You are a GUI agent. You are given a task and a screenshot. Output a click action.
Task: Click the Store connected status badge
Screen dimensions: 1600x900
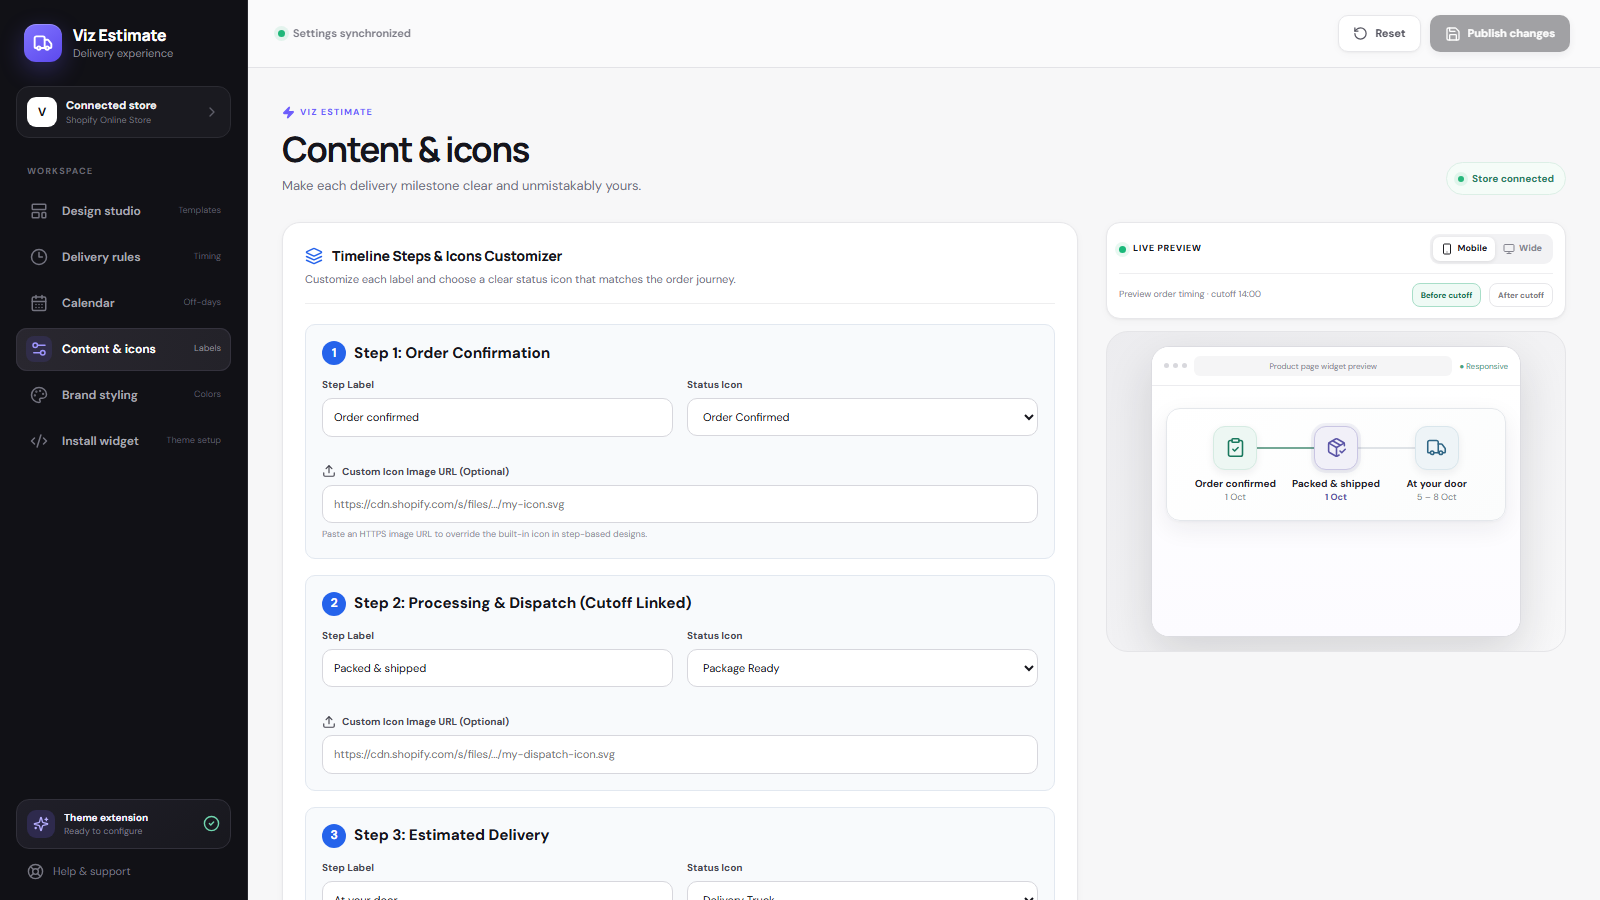pyautogui.click(x=1506, y=179)
